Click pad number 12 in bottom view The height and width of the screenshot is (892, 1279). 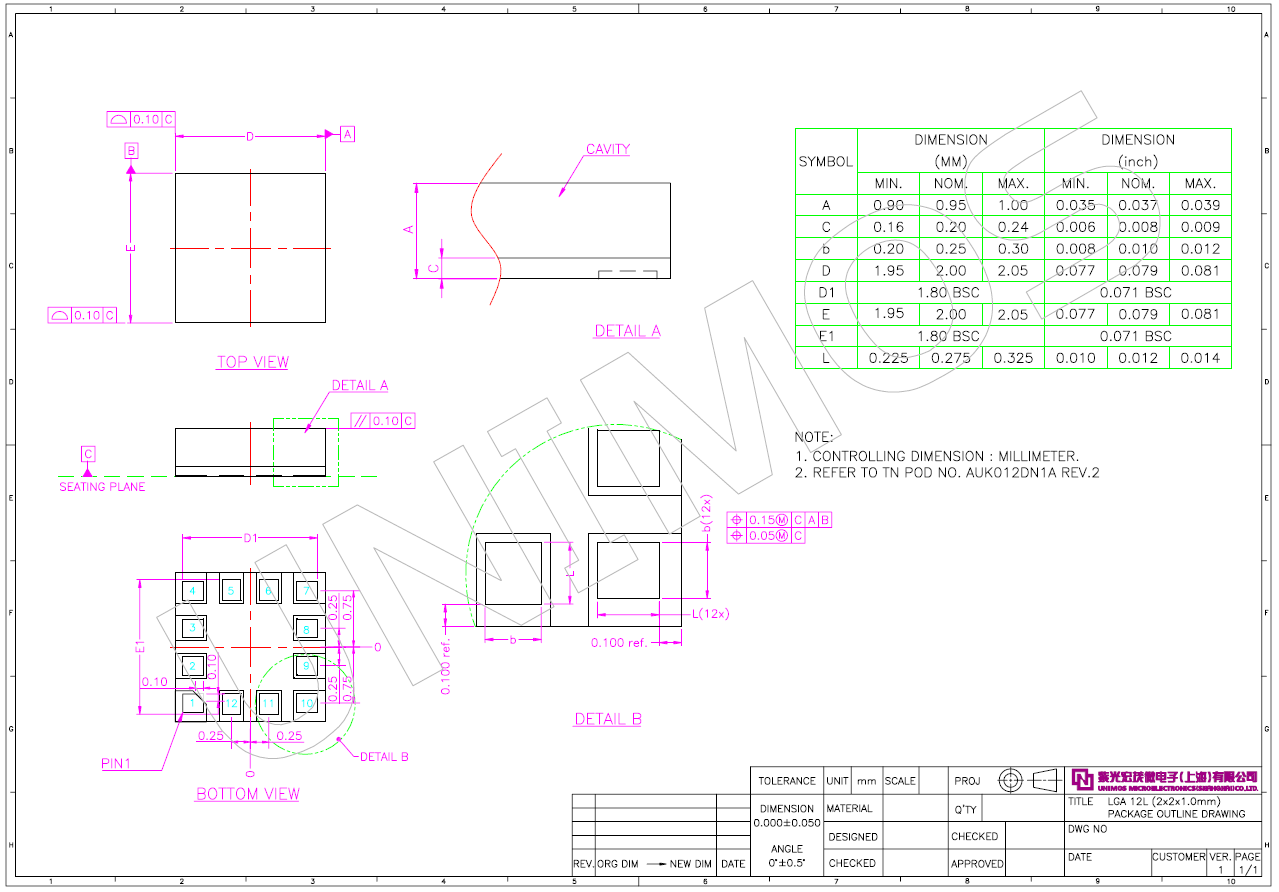[x=231, y=704]
